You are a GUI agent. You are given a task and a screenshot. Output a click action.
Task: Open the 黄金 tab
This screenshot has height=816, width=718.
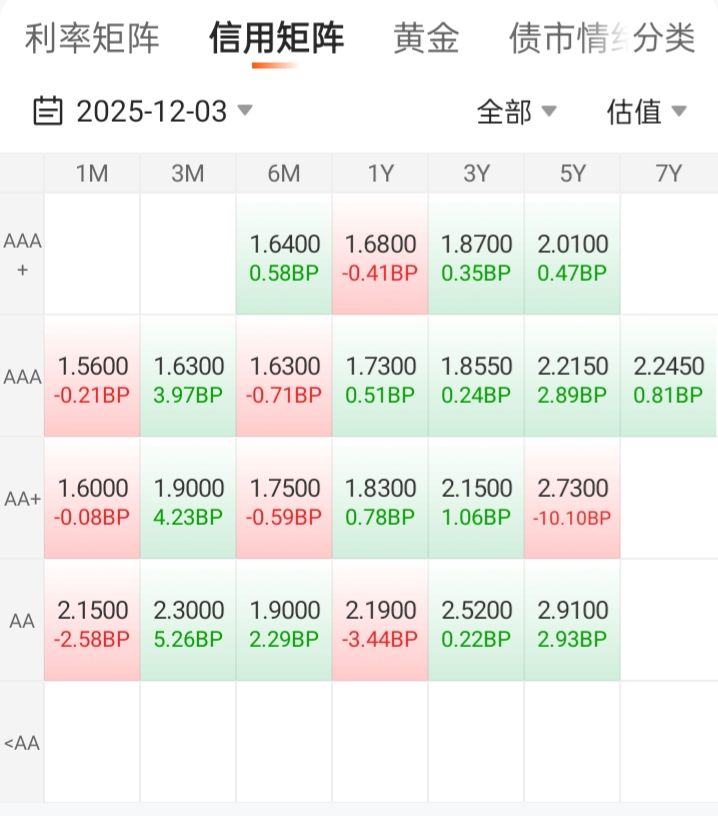[426, 39]
